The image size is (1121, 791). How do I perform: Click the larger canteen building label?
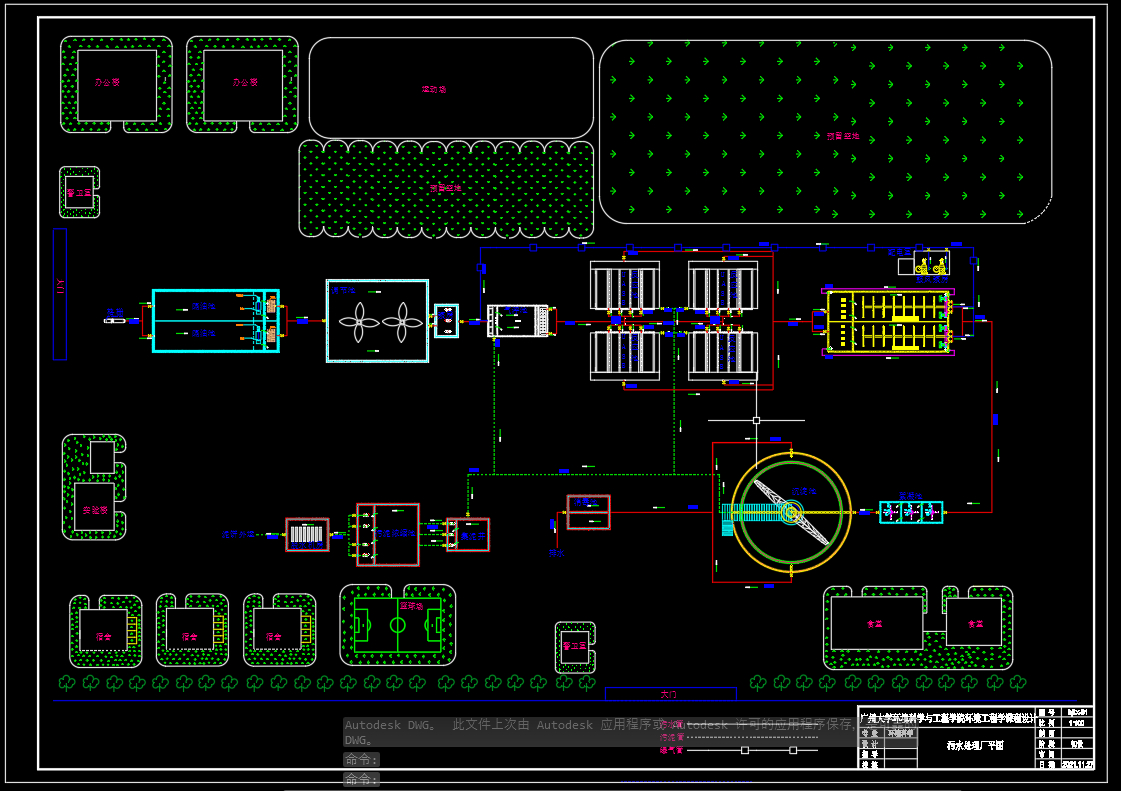pyautogui.click(x=874, y=624)
